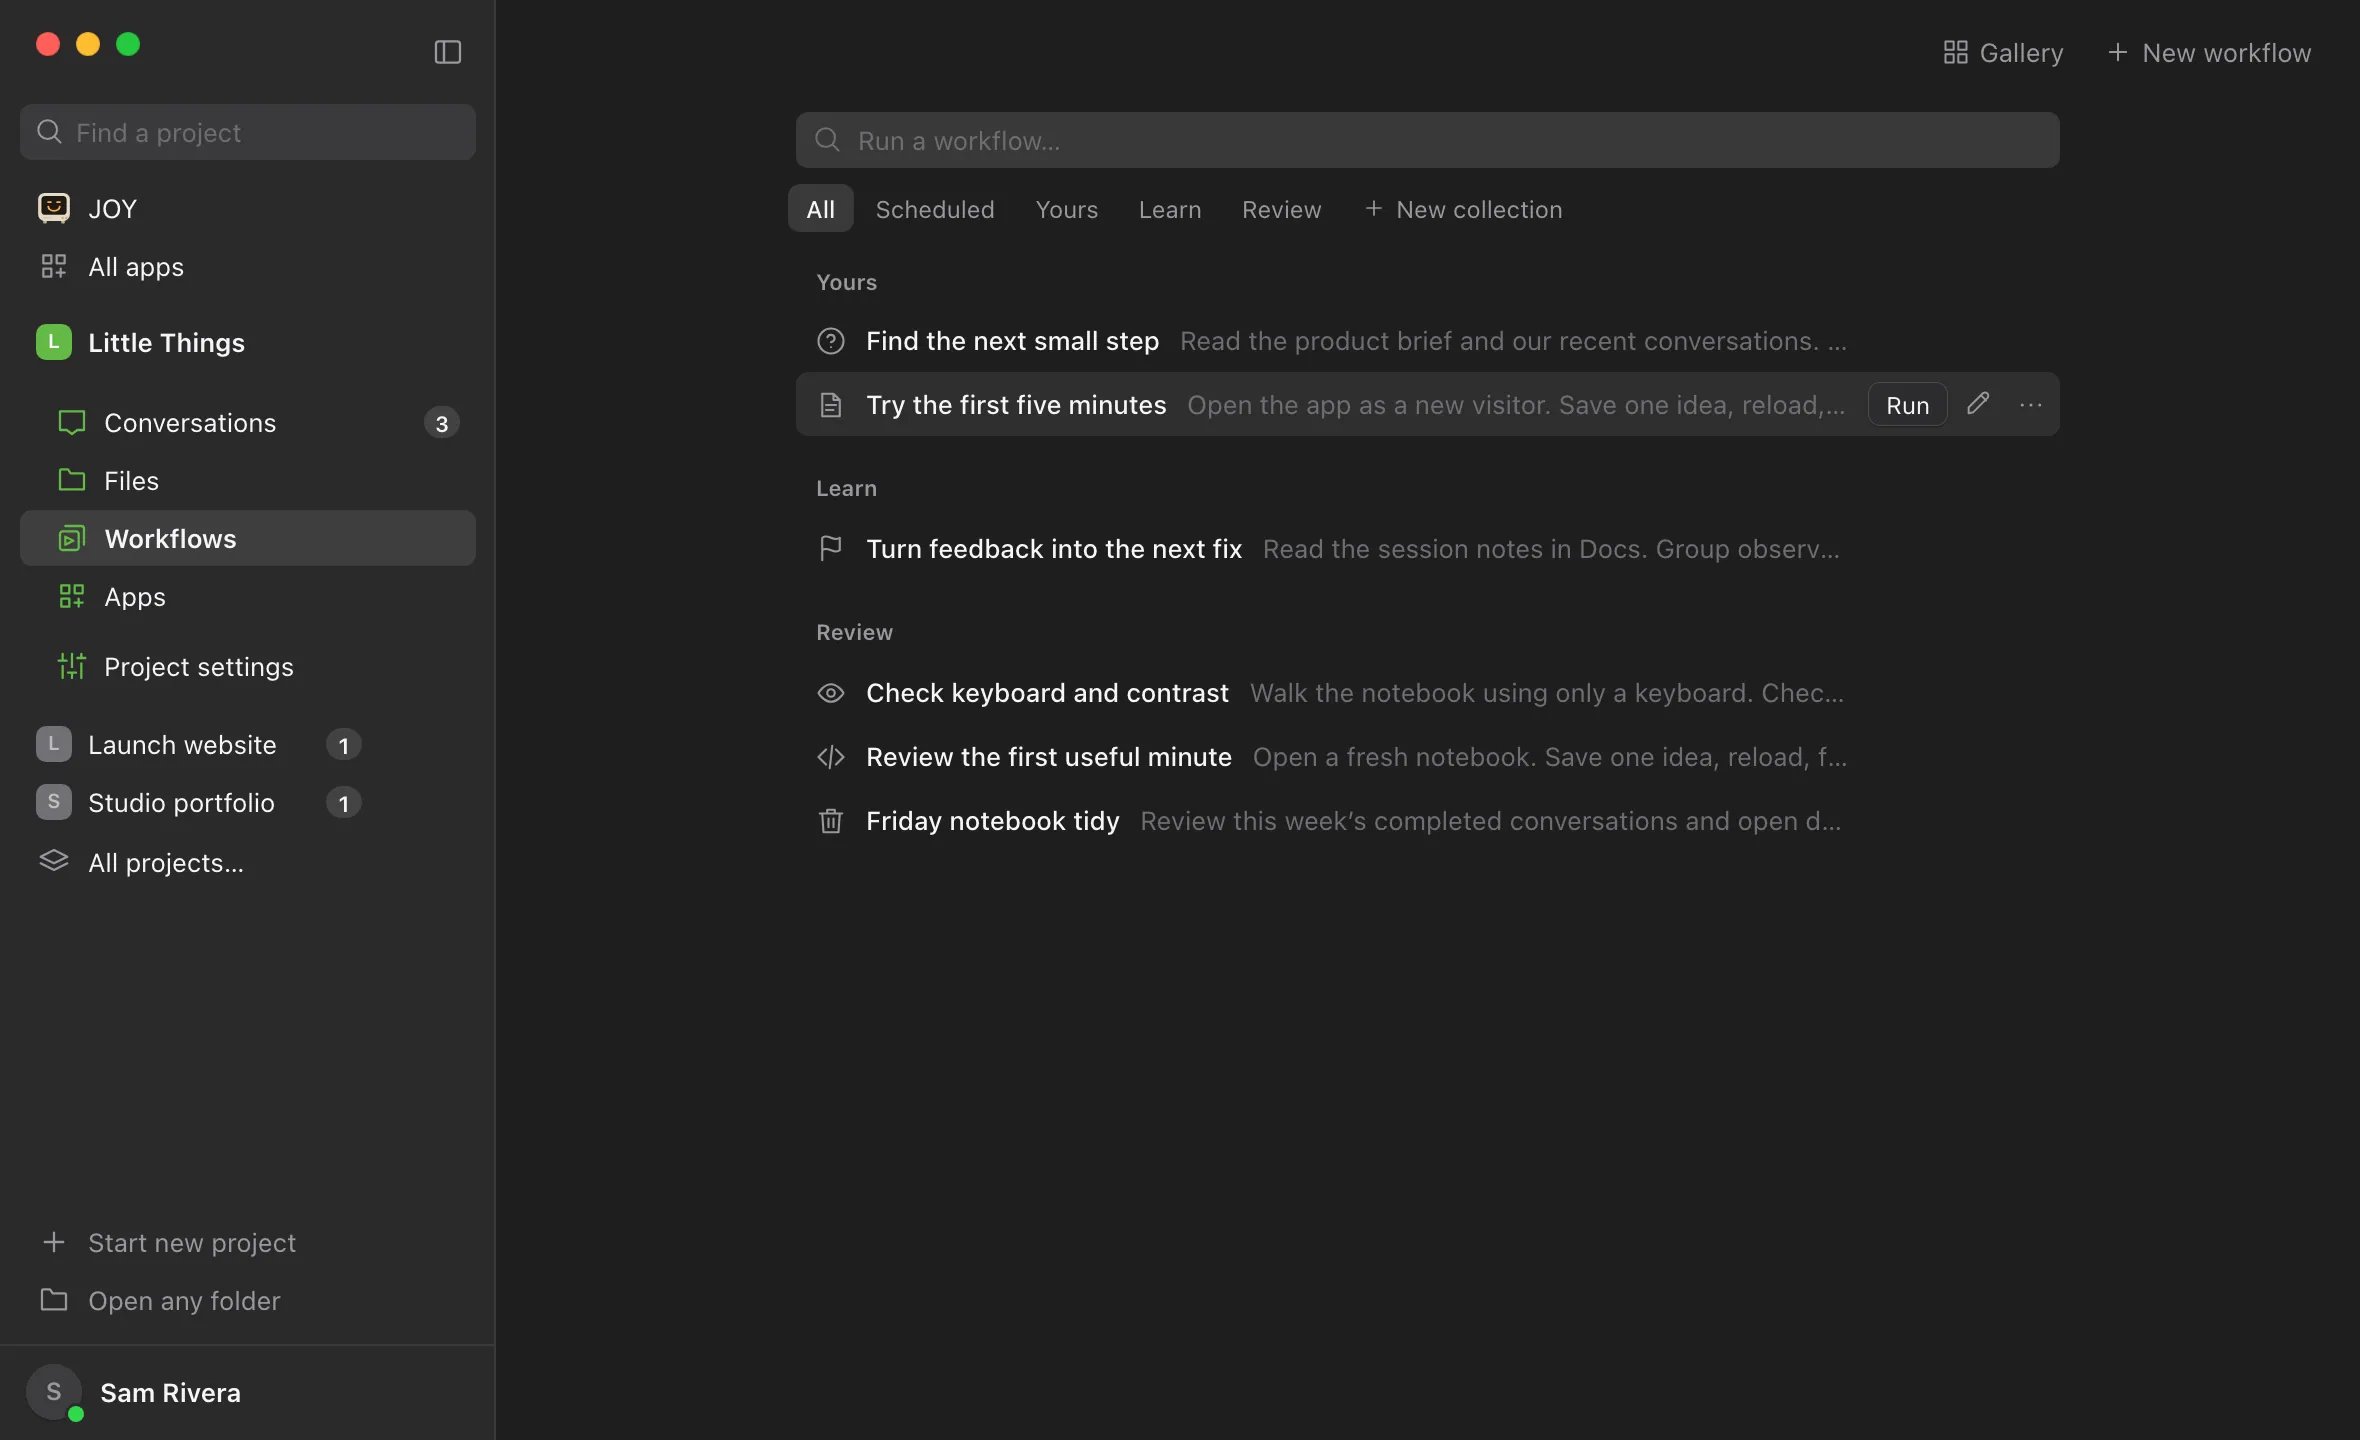The height and width of the screenshot is (1440, 2360).
Task: Click trash icon of Friday notebook tidy
Action: tap(830, 821)
